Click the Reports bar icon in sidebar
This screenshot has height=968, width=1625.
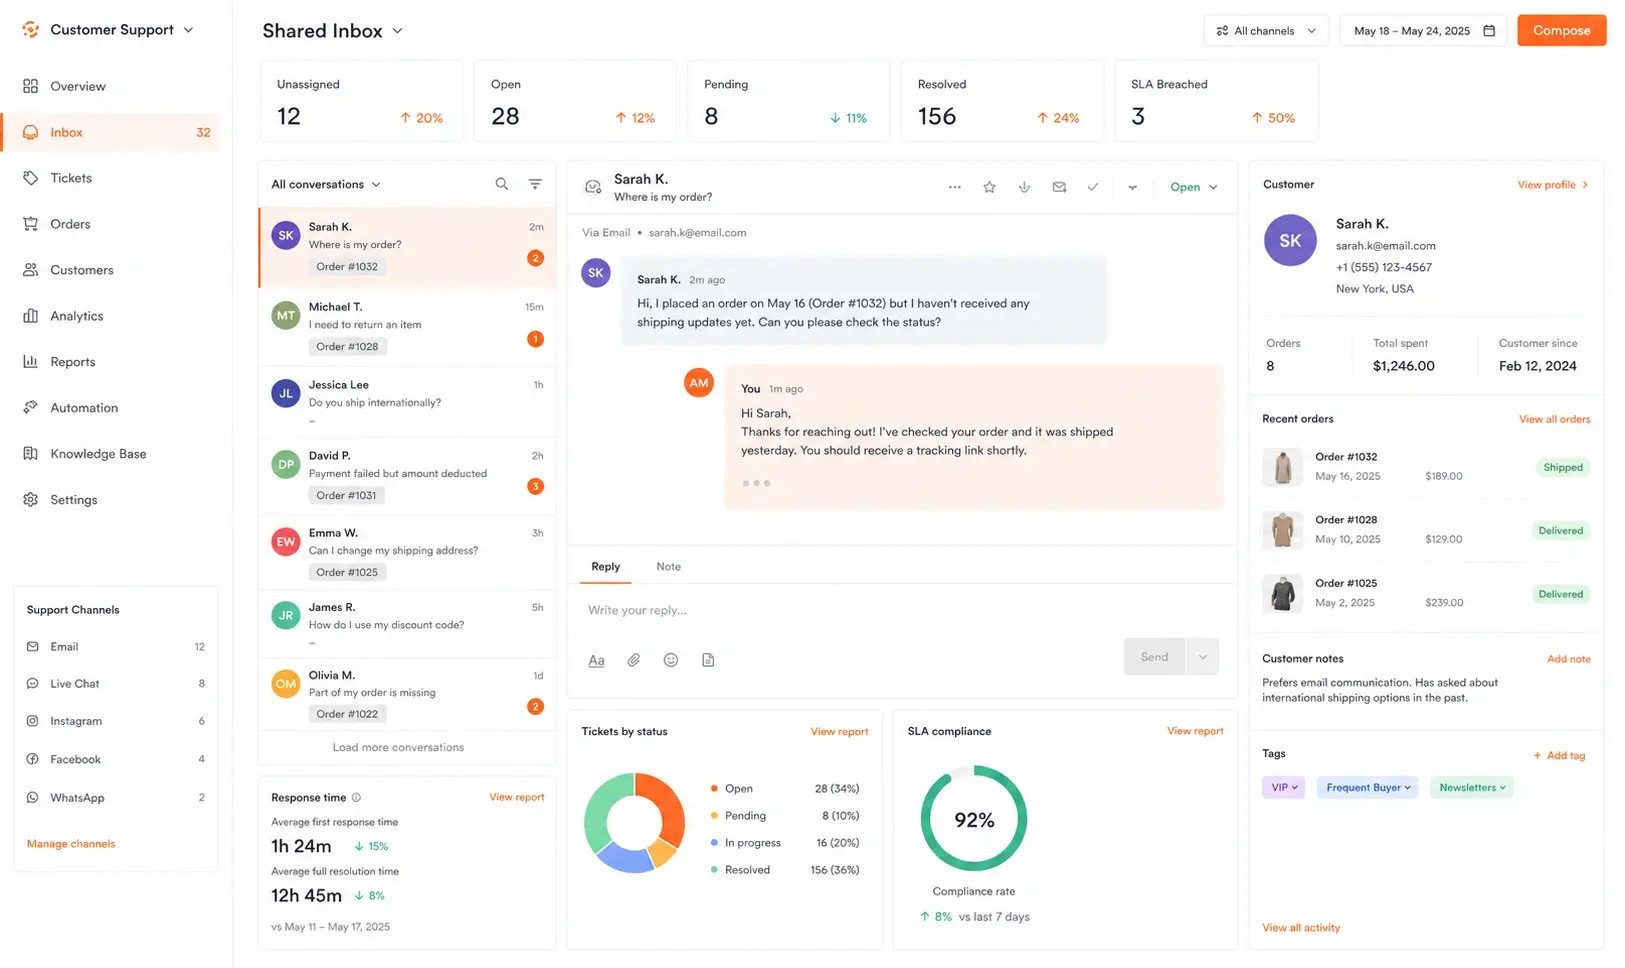coord(31,362)
